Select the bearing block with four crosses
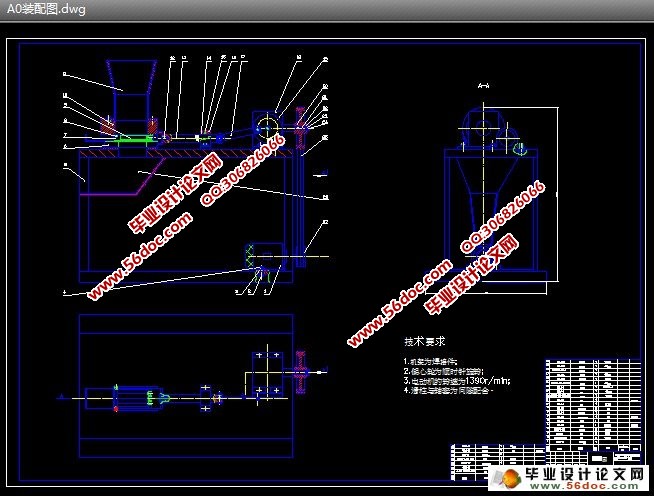Screen dimensions: 654x496 [264, 370]
